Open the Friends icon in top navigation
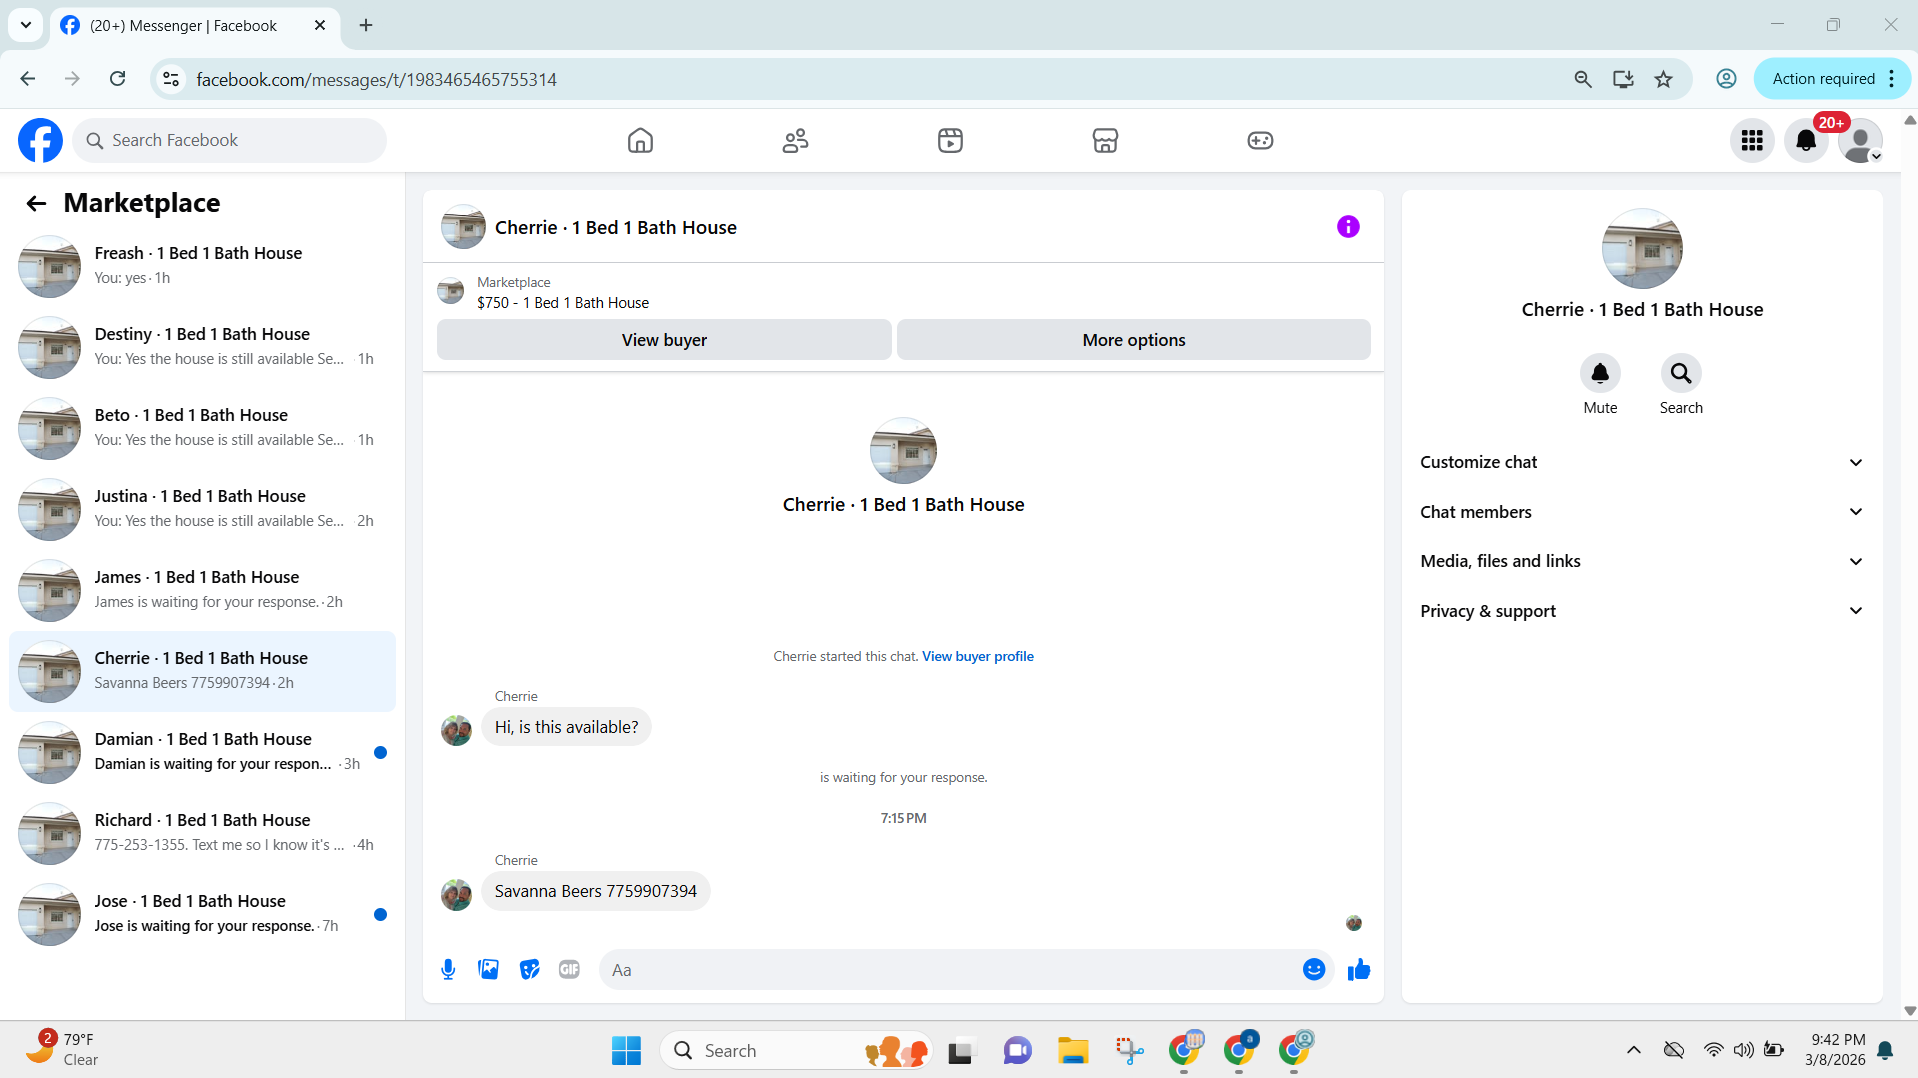This screenshot has height=1078, width=1918. [795, 140]
